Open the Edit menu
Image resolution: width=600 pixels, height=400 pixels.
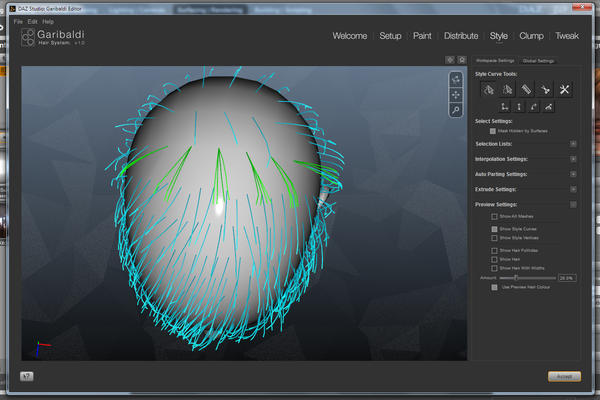click(x=33, y=22)
